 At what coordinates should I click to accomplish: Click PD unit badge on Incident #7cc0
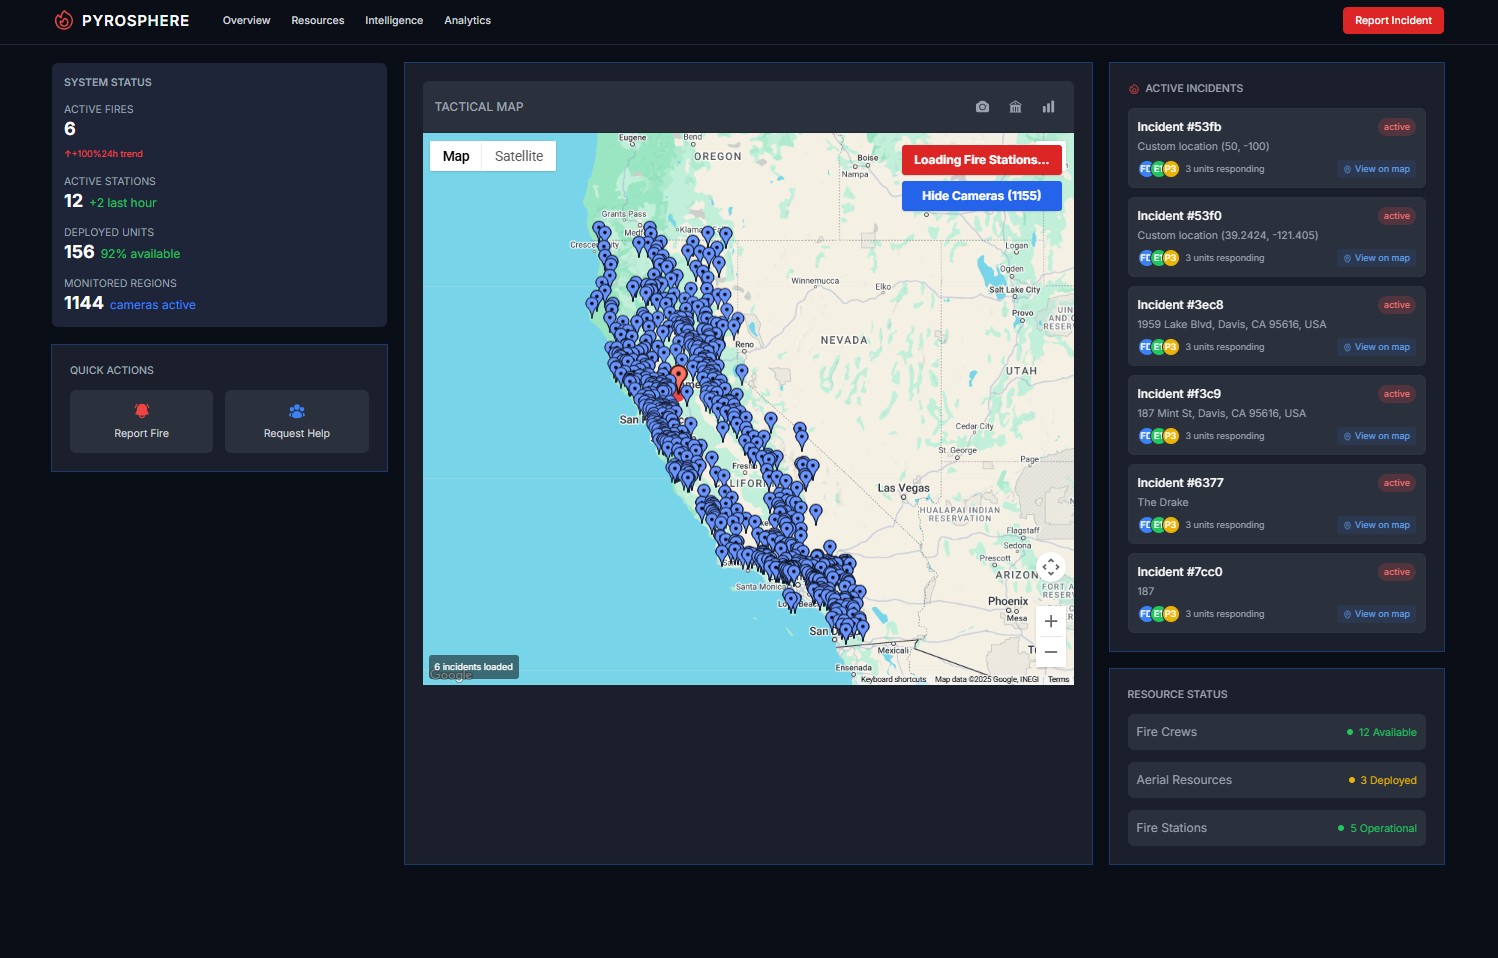click(x=1171, y=614)
